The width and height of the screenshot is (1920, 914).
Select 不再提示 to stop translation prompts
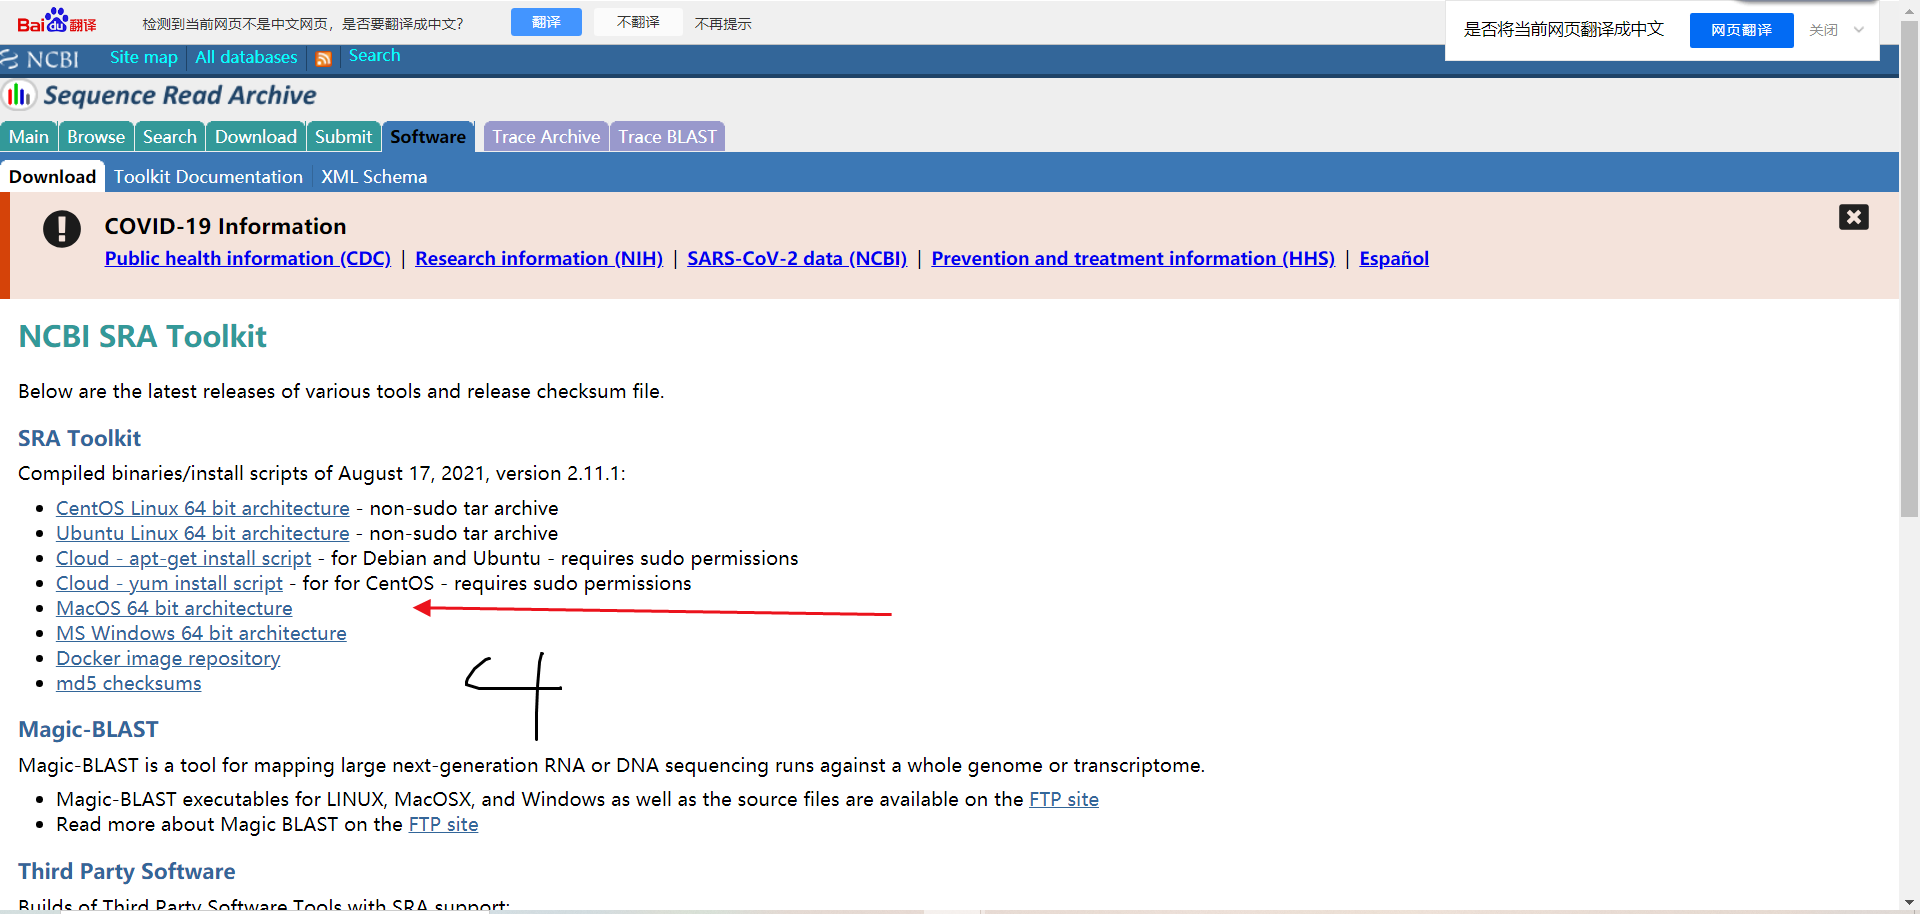click(x=723, y=23)
